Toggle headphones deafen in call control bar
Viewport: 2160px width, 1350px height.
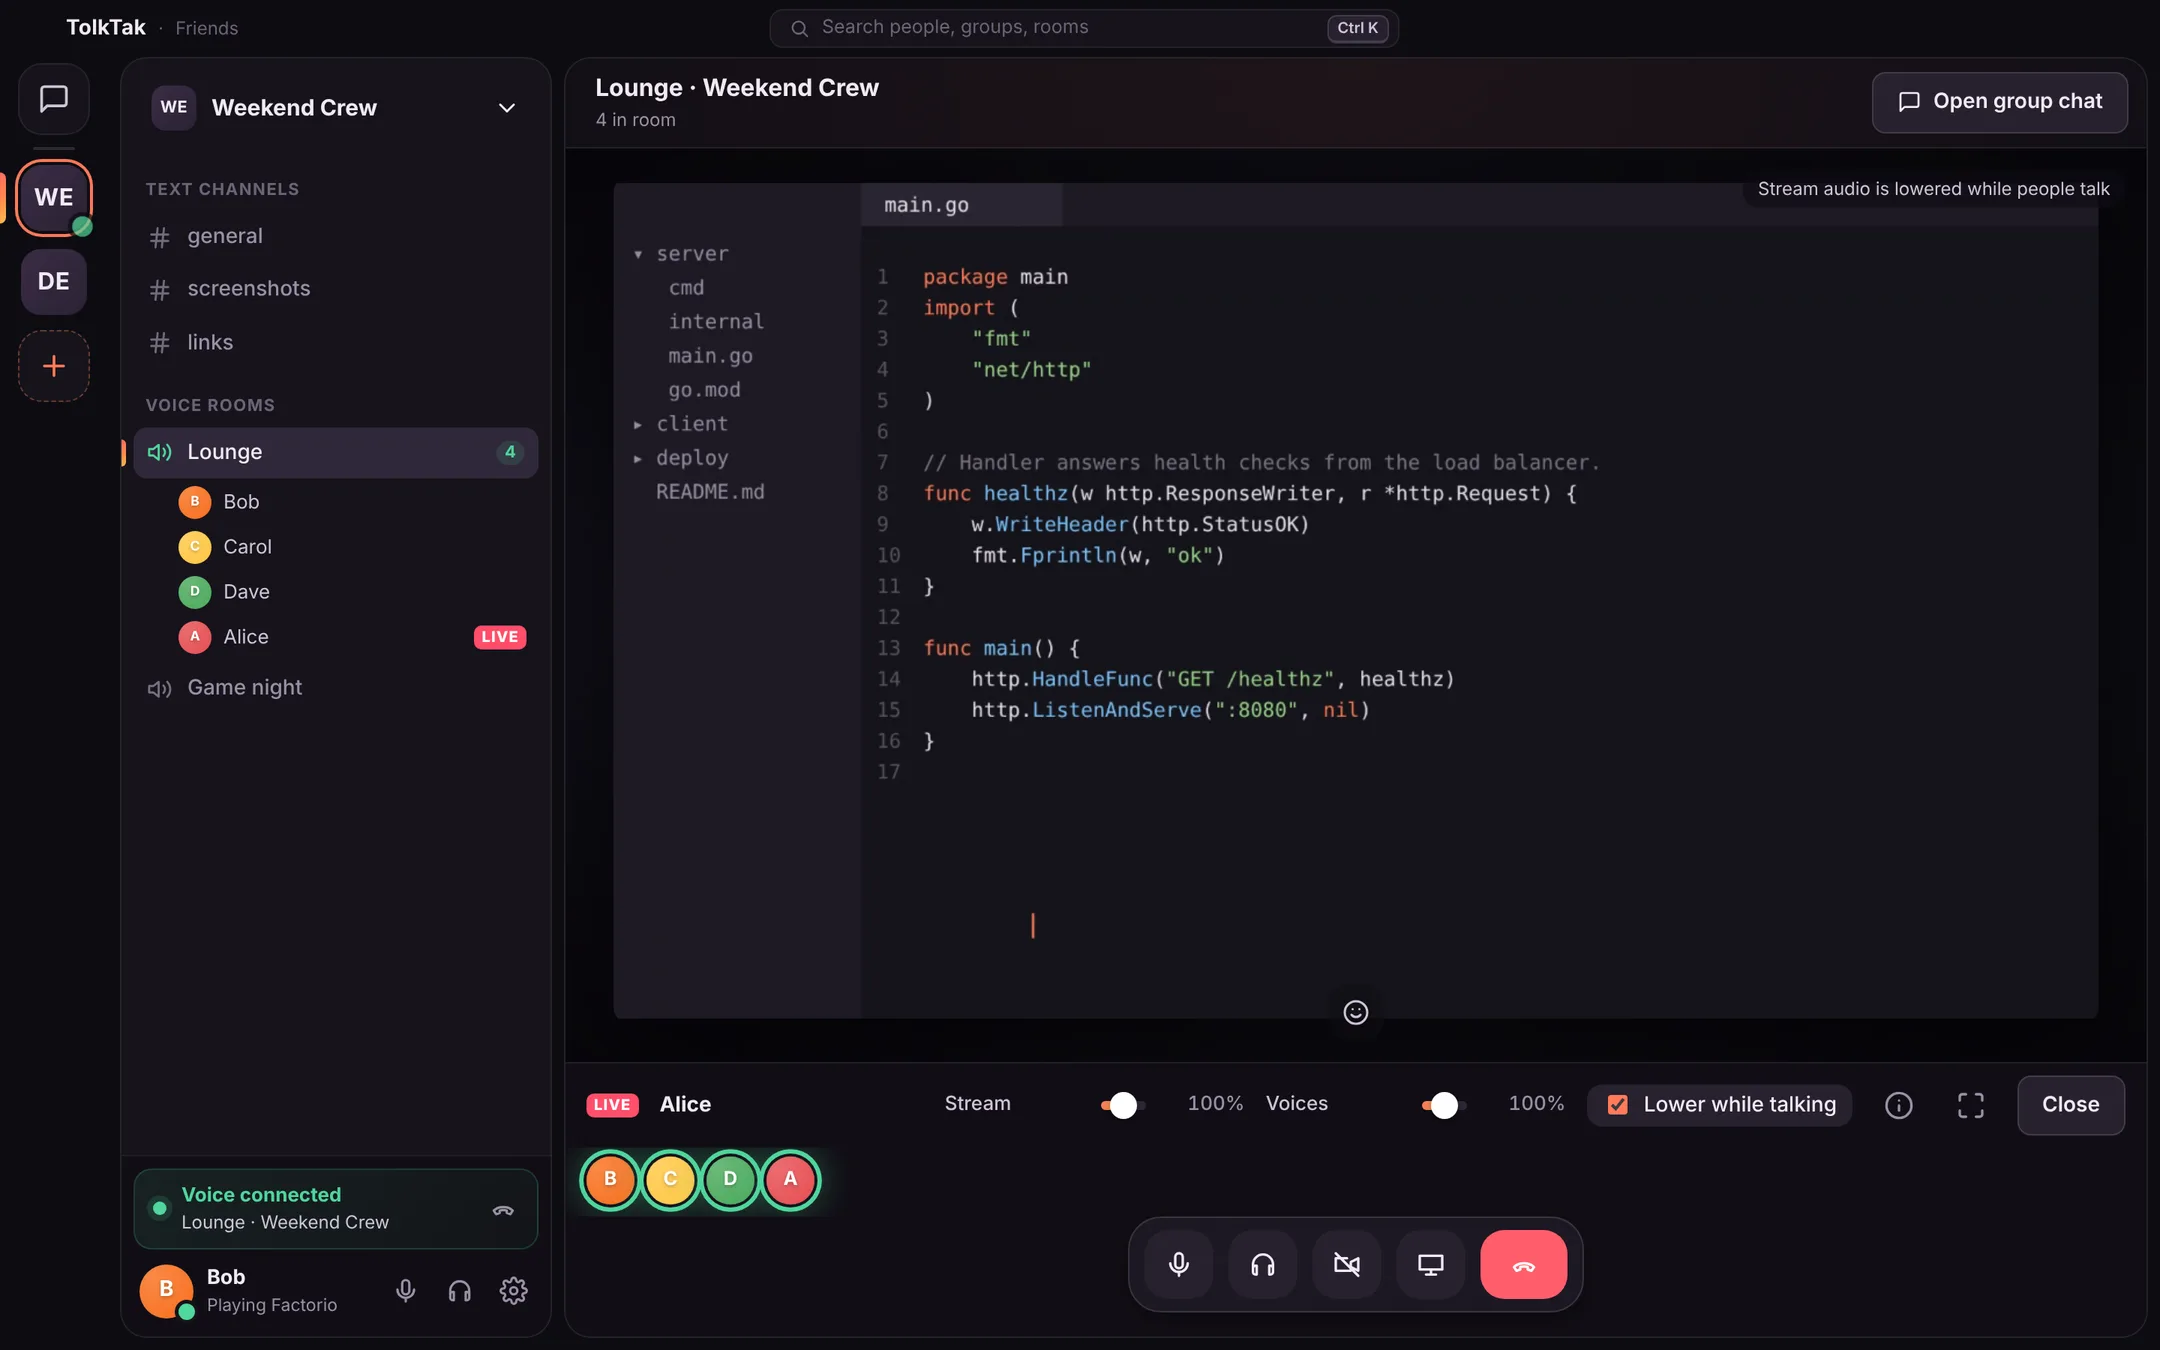(x=1263, y=1265)
